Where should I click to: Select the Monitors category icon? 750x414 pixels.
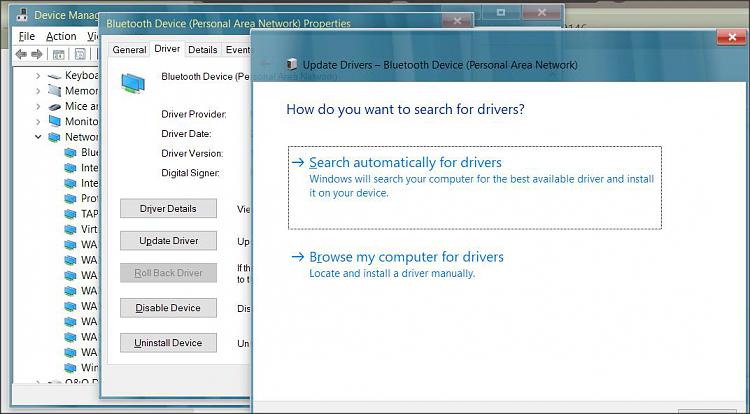(55, 121)
